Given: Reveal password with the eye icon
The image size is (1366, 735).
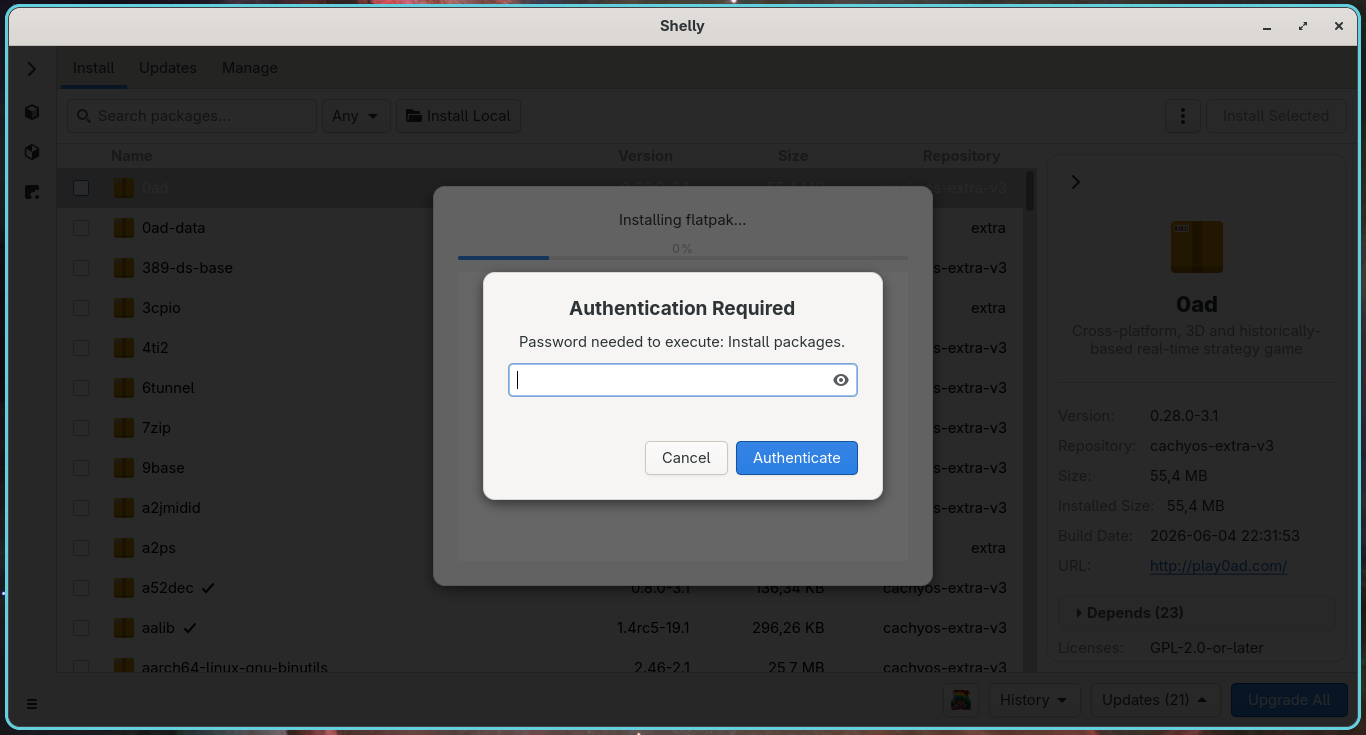Looking at the screenshot, I should point(840,380).
